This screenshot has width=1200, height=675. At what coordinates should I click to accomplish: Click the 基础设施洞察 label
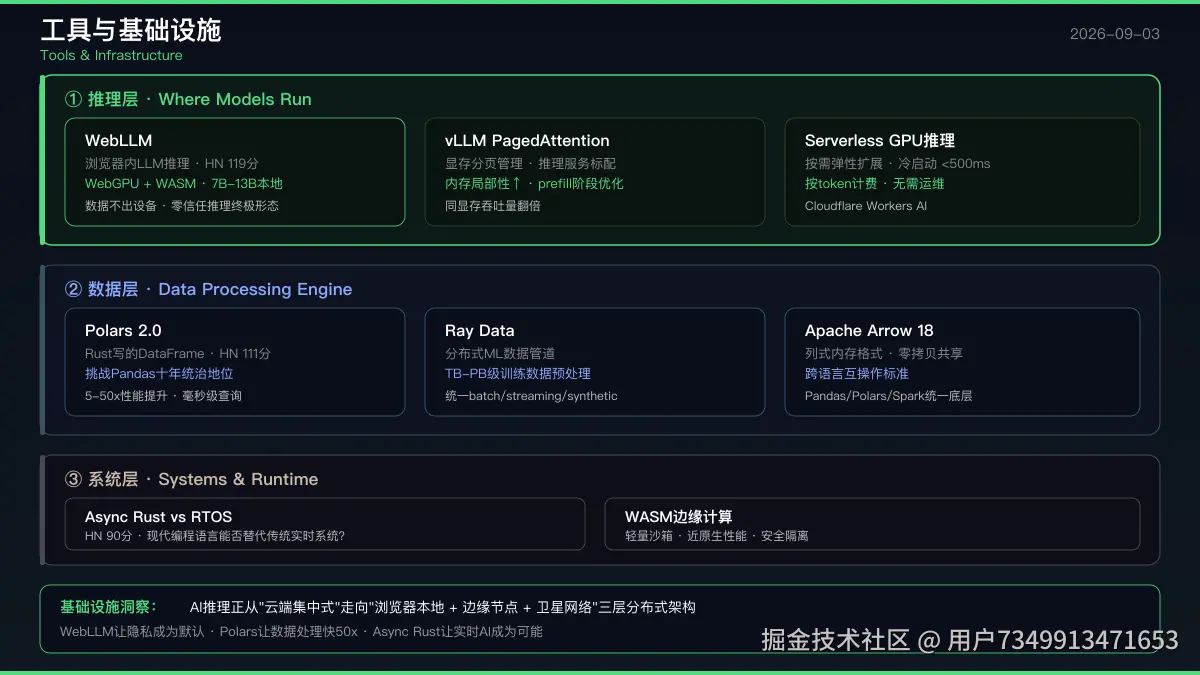108,607
